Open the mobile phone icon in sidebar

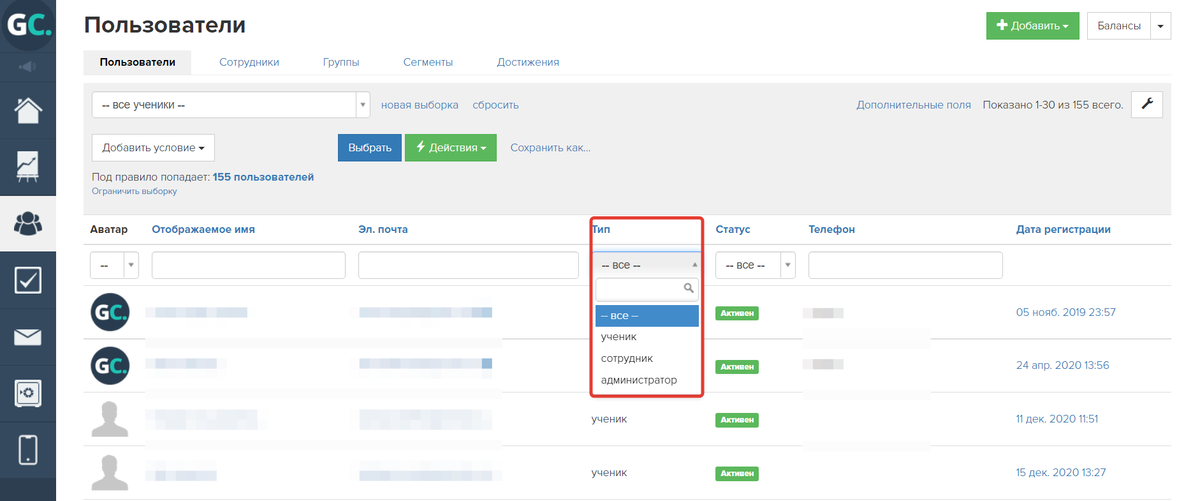pos(28,449)
